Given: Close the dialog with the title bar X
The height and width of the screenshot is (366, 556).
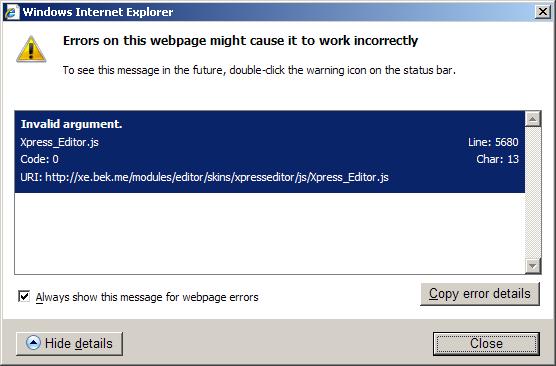Looking at the screenshot, I should 543,12.
